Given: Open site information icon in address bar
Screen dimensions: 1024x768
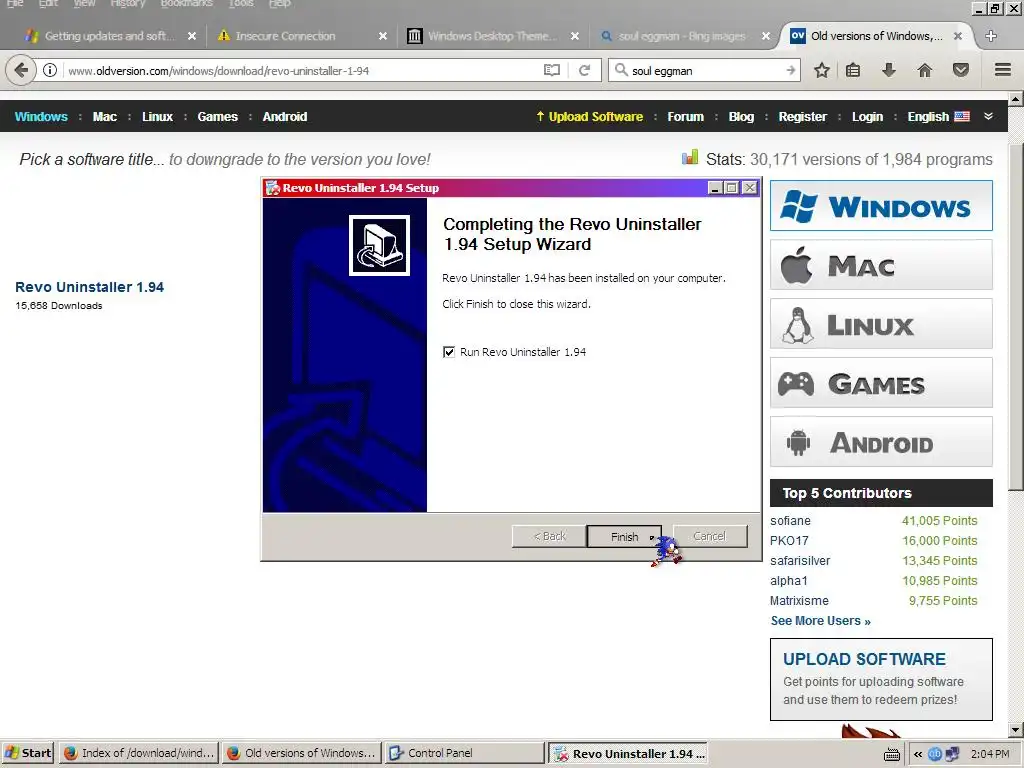Looking at the screenshot, I should tap(50, 71).
